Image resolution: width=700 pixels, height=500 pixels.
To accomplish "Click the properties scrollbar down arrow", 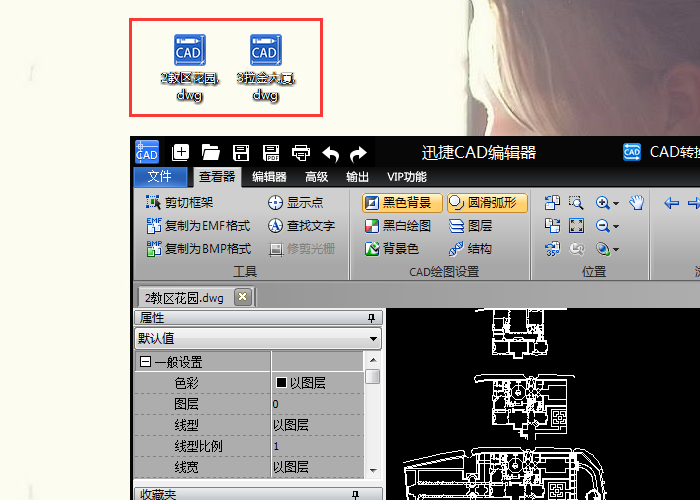I will 373,471.
